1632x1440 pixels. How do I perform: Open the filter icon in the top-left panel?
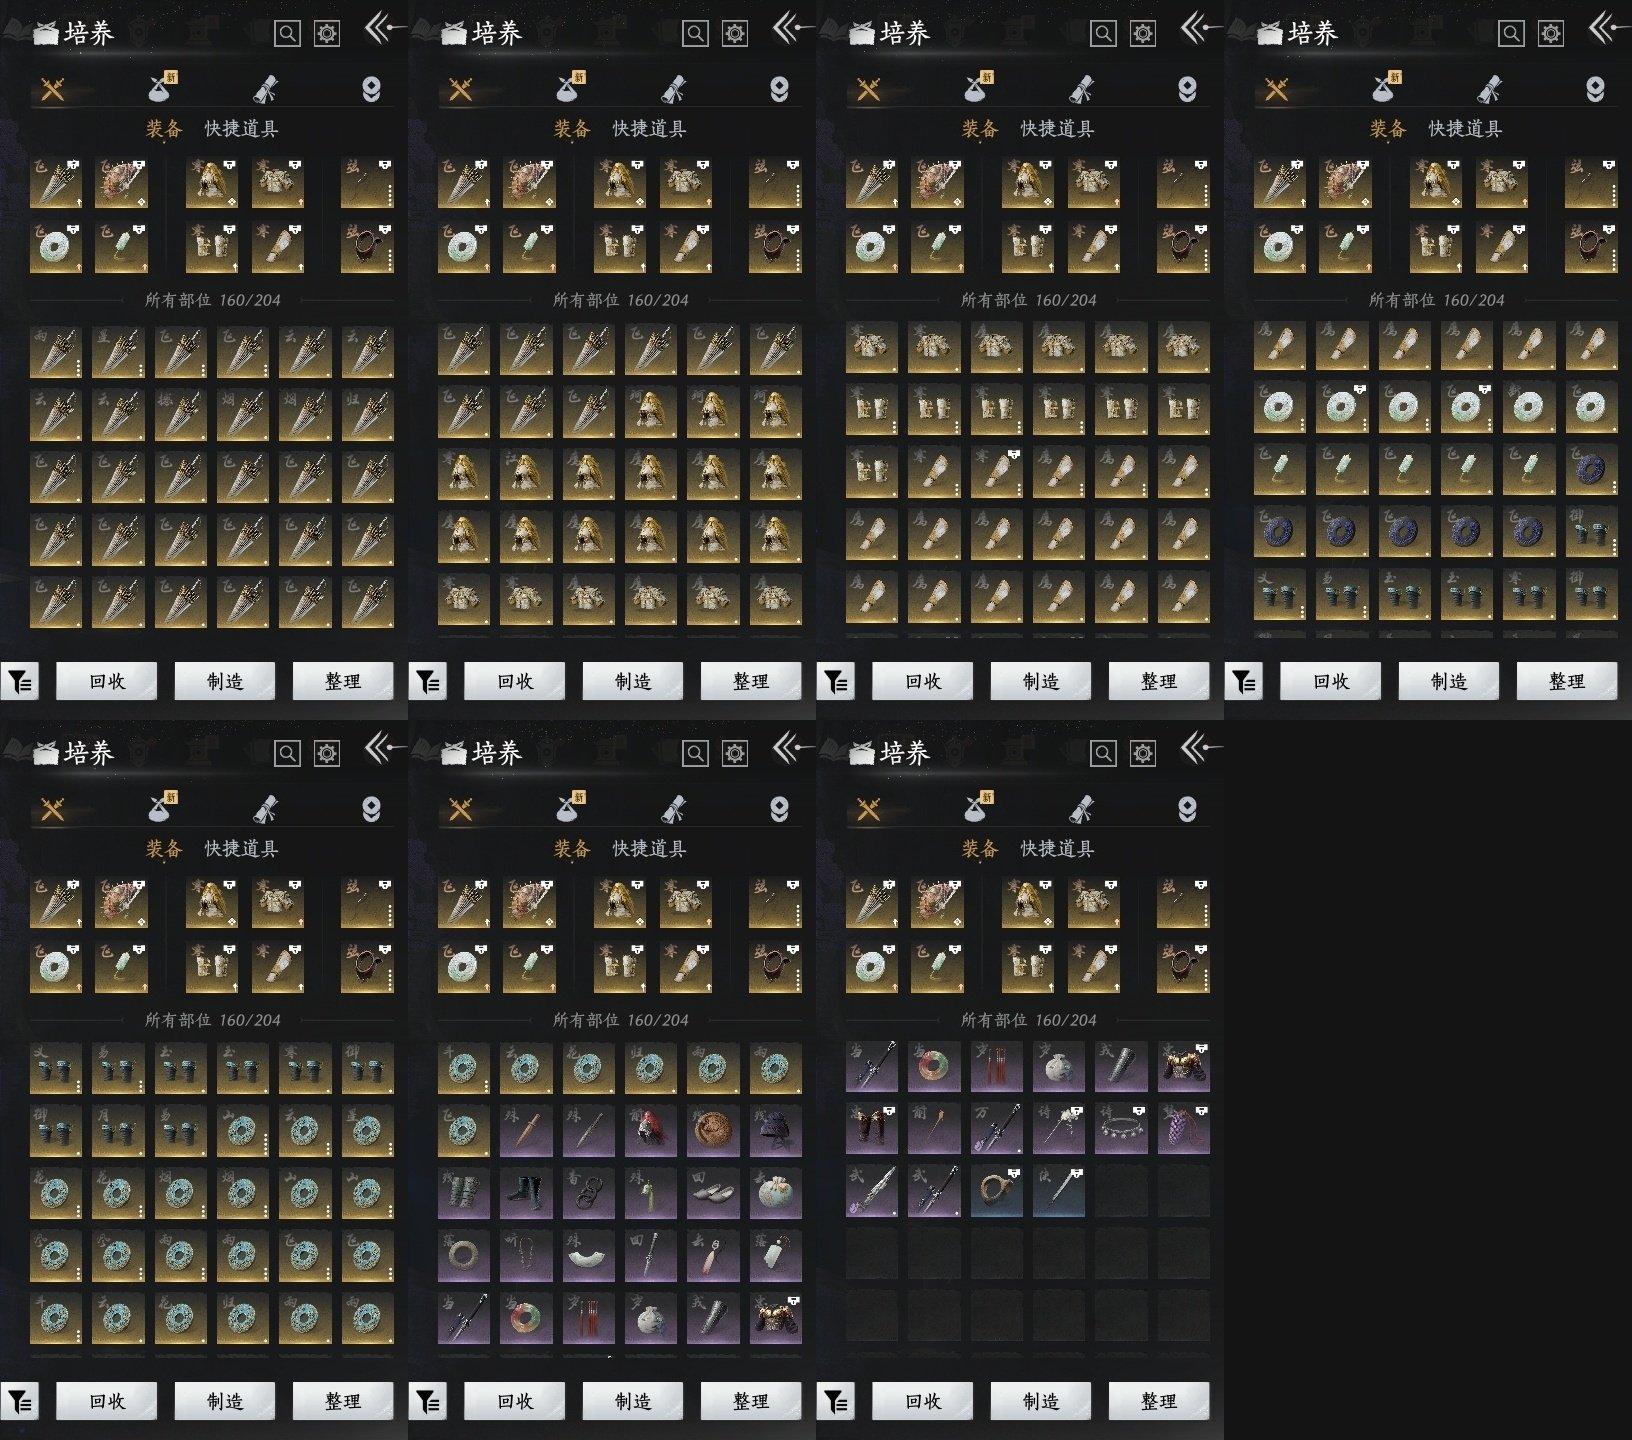tap(20, 682)
